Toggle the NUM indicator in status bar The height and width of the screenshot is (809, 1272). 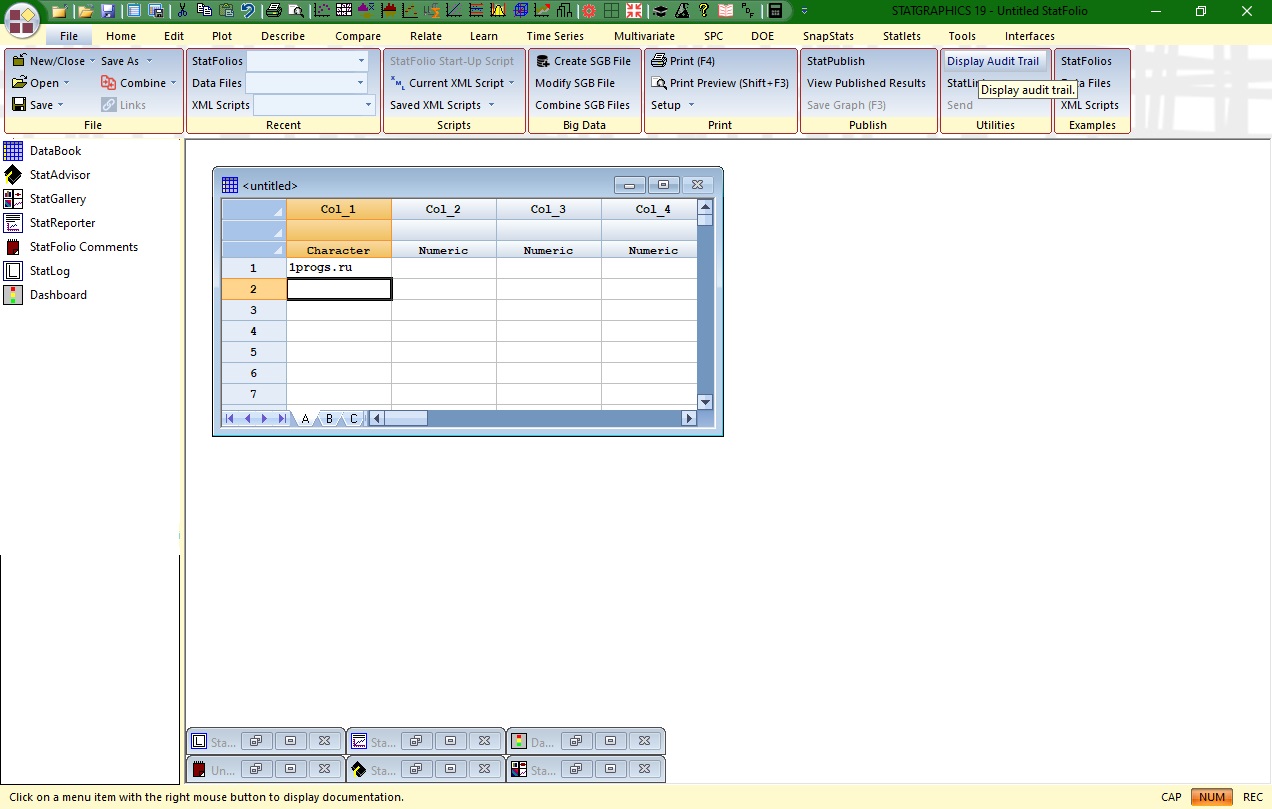tap(1211, 797)
